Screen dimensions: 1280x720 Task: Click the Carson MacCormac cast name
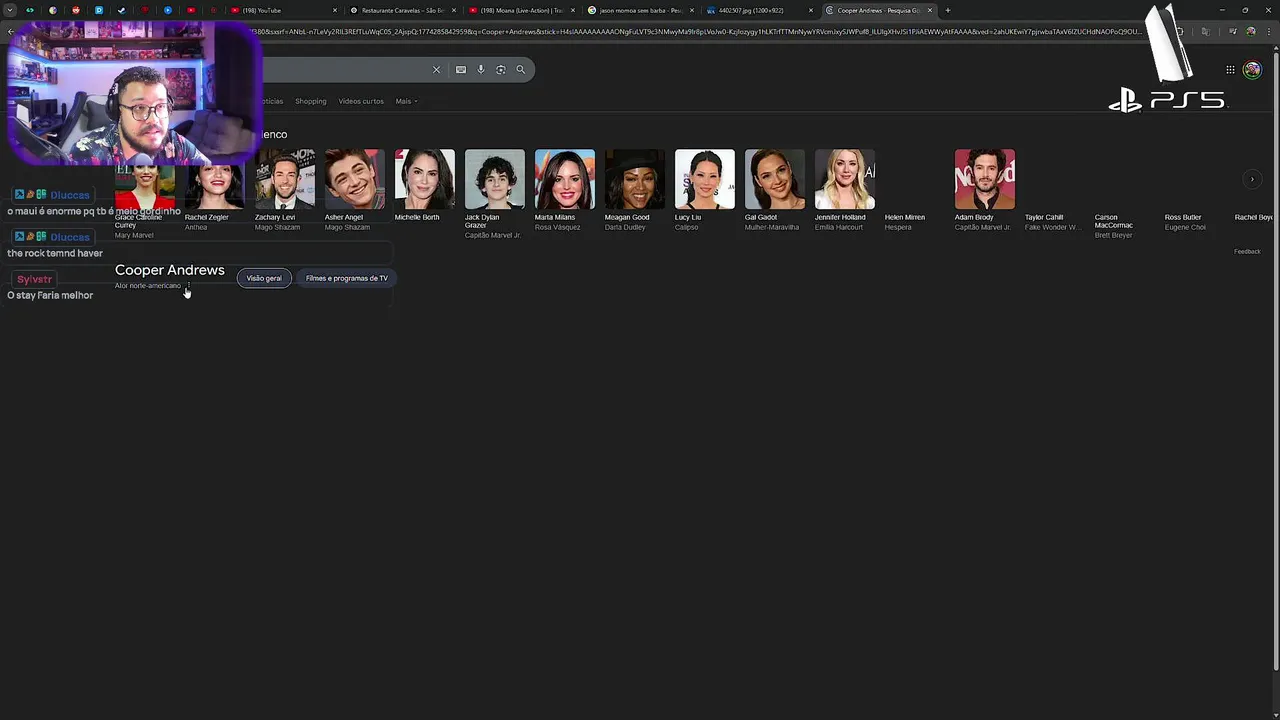point(1114,221)
